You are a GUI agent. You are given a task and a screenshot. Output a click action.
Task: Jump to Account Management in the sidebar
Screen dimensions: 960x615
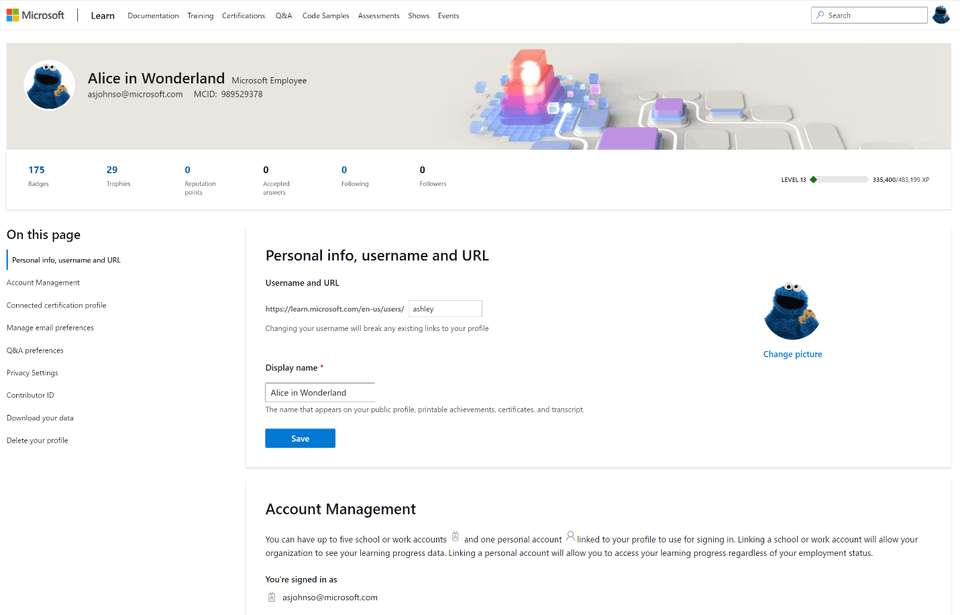[x=43, y=282]
